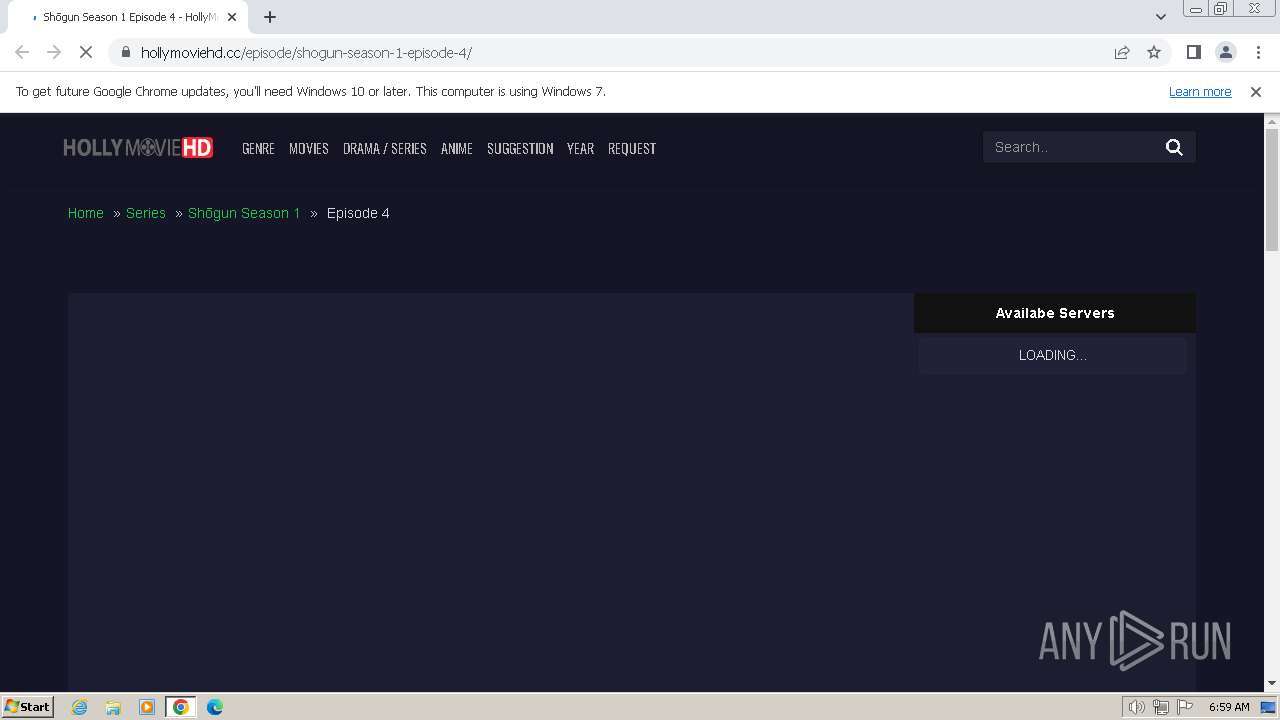Image resolution: width=1280 pixels, height=720 pixels.
Task: Click the video player area
Action: [x=491, y=492]
